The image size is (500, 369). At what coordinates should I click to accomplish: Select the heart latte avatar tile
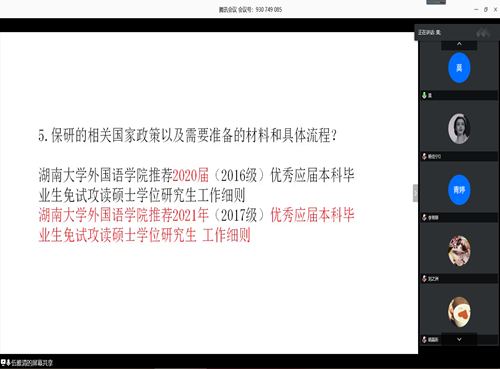coord(459,312)
